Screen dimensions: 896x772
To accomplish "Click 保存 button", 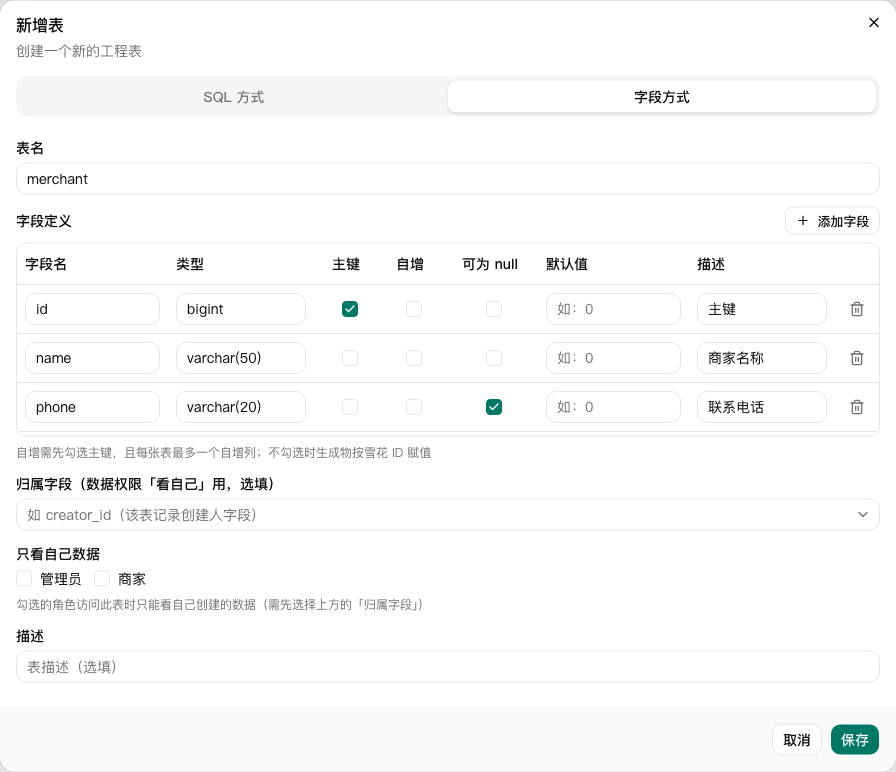I will pos(854,740).
